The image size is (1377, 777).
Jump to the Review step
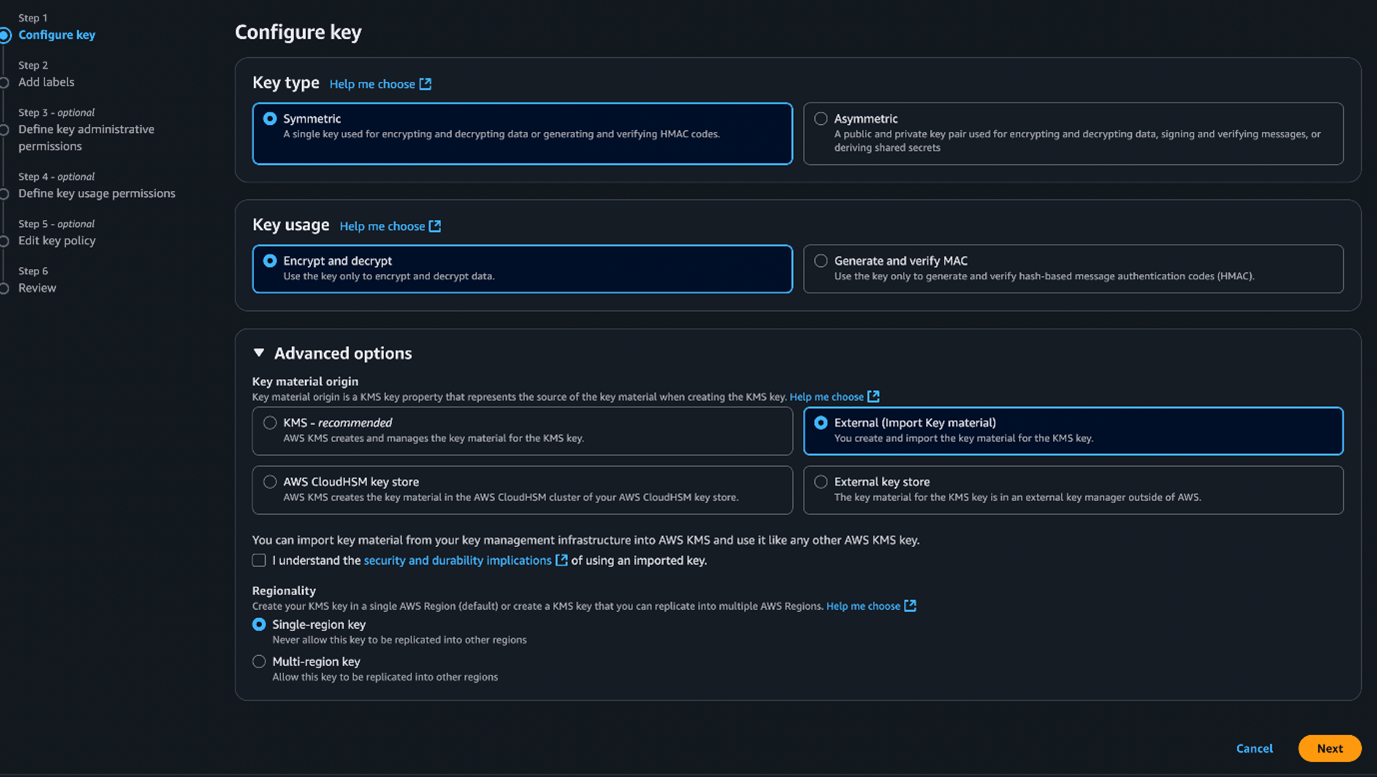[37, 288]
